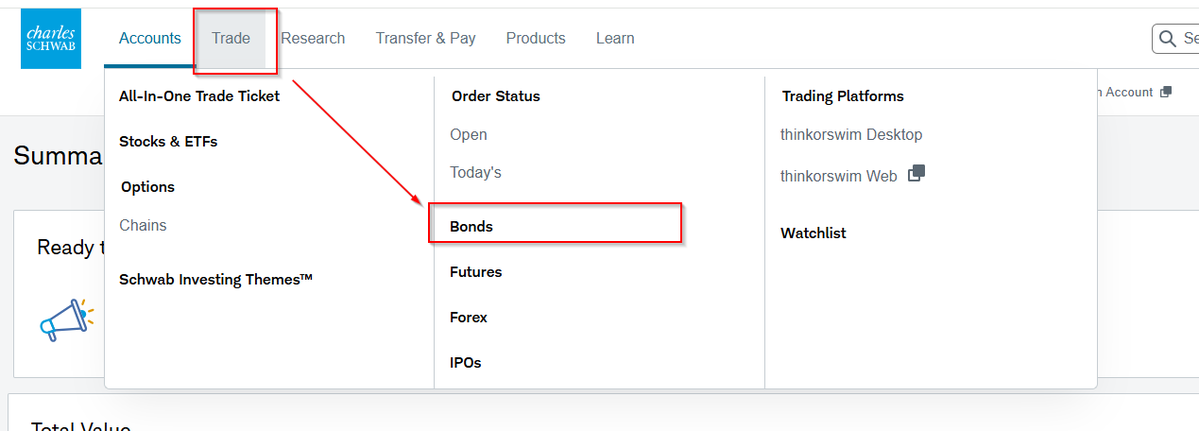Click the megaphone announcement icon
1199x431 pixels.
pos(66,320)
